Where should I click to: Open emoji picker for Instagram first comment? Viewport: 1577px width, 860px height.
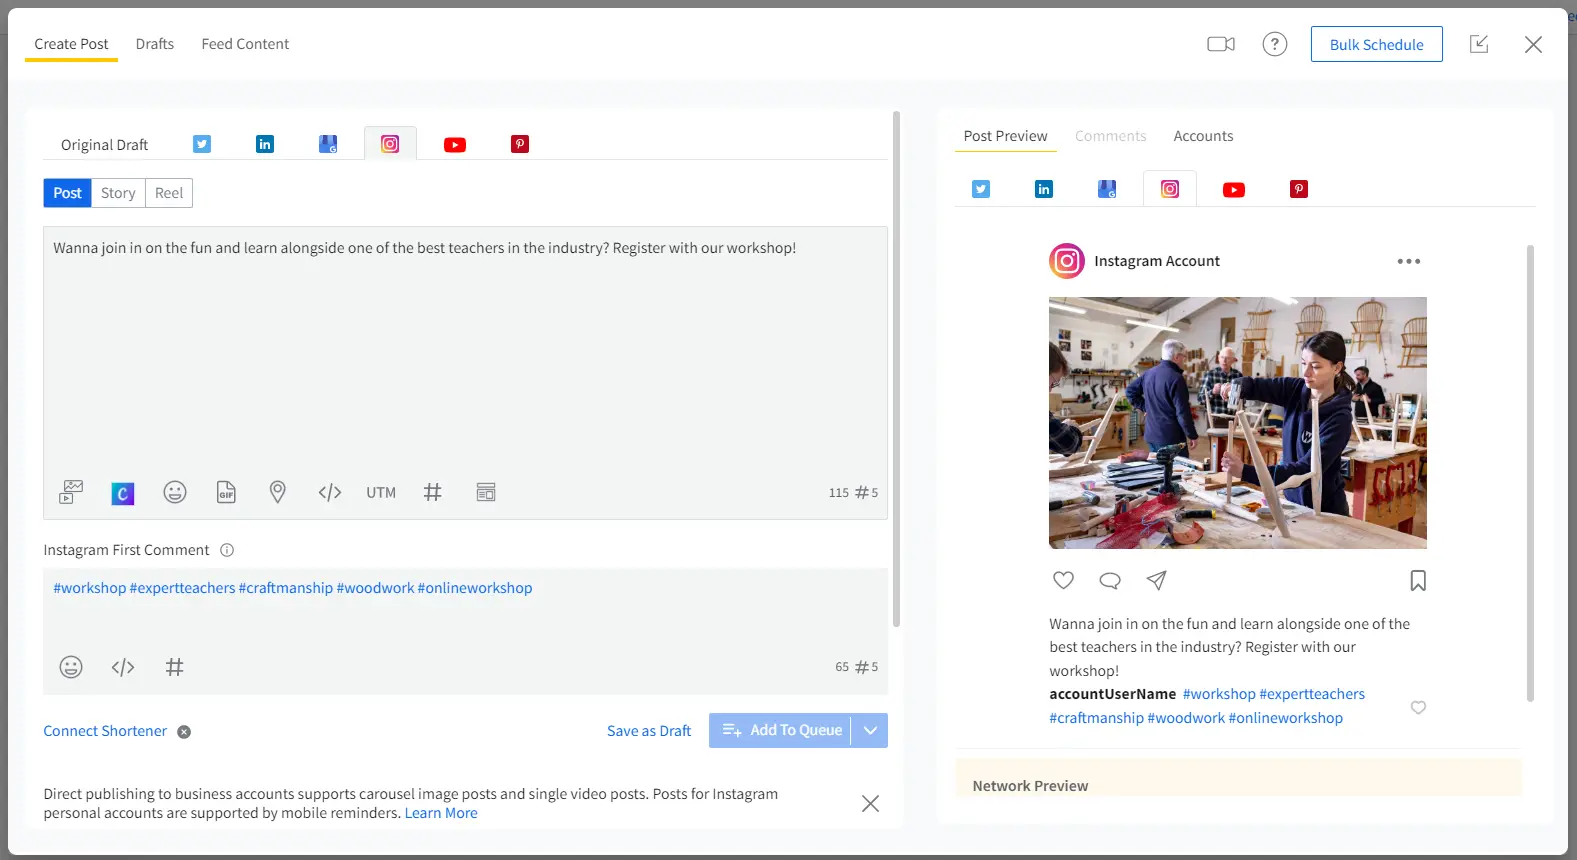pos(71,667)
